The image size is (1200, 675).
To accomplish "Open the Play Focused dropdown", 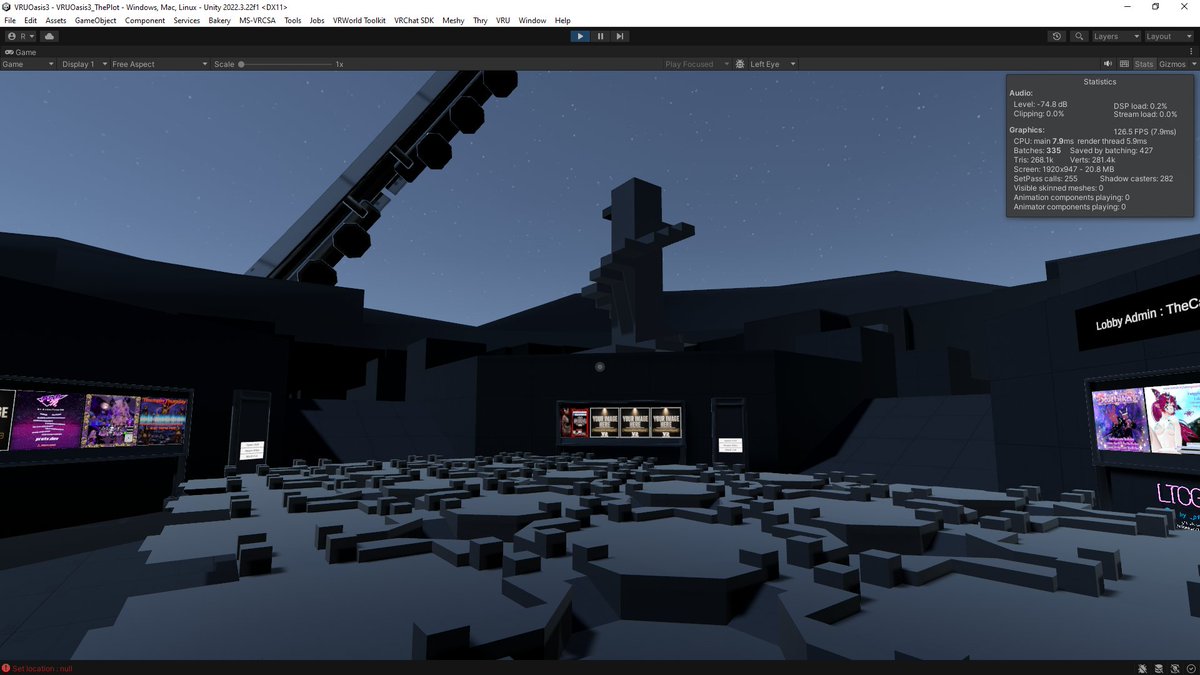I will (x=695, y=64).
